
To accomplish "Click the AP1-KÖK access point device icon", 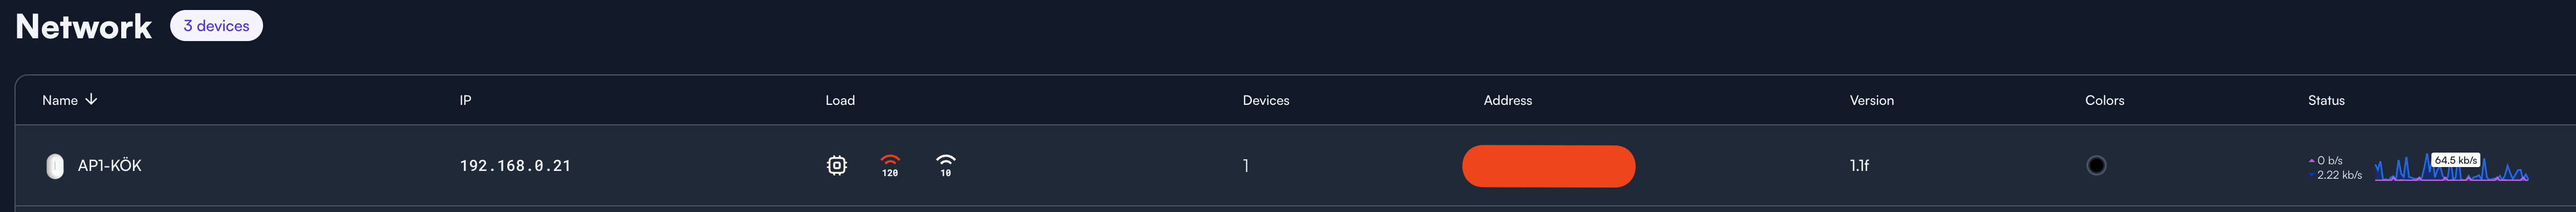I will 55,166.
